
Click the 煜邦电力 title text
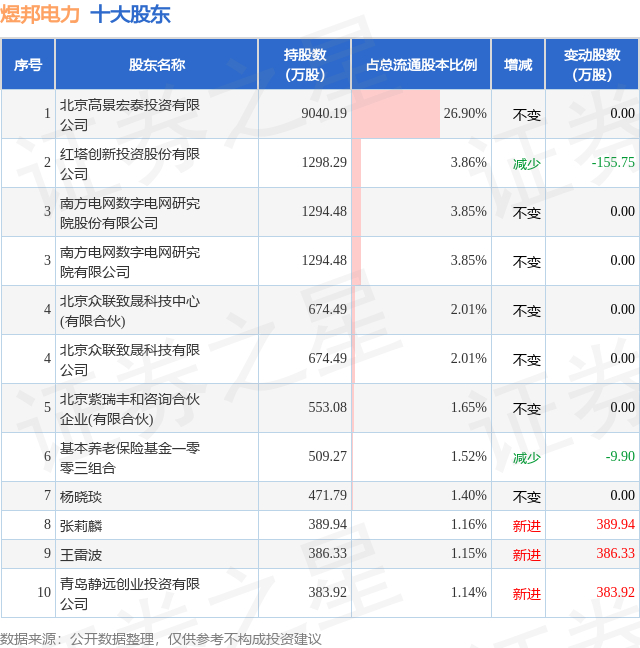[40, 15]
